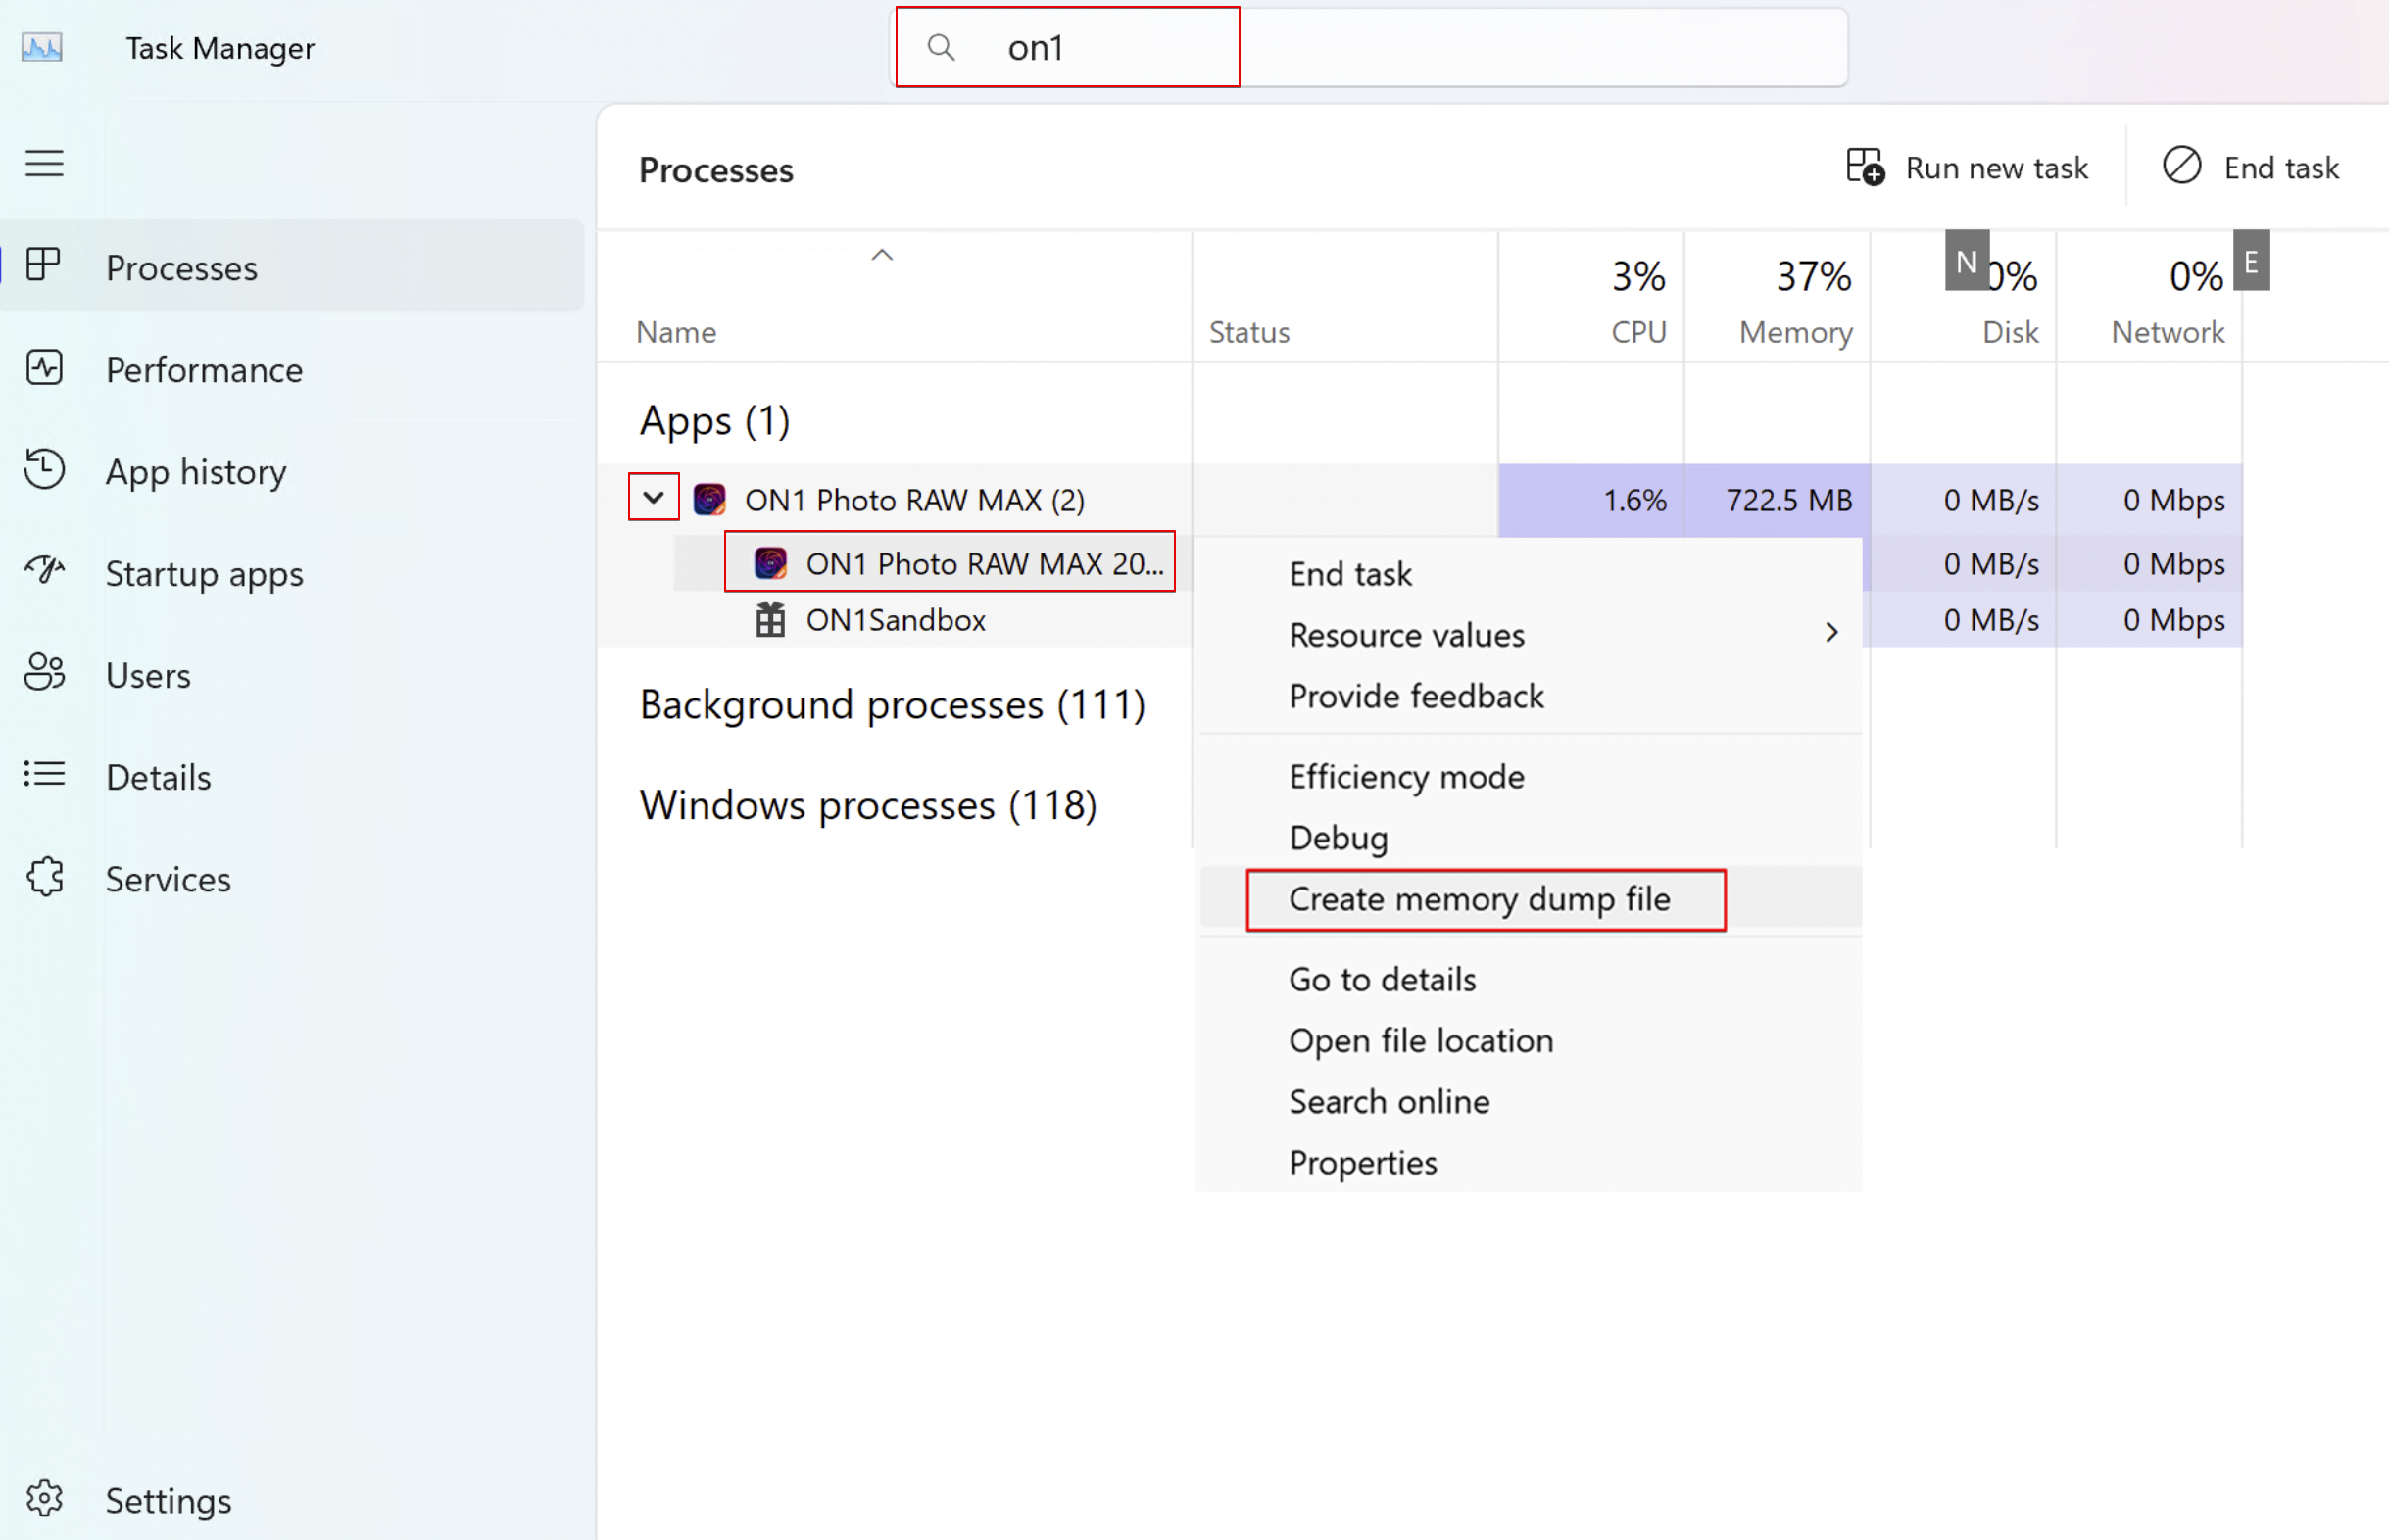Click the End task toolbar button label
The height and width of the screenshot is (1540, 2389).
tap(2281, 168)
